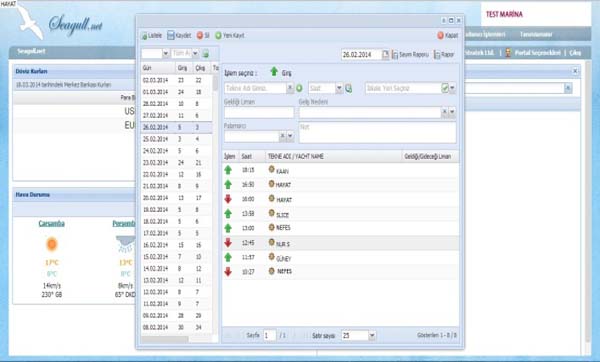
Task: Expand the İskele Yeri Seçiniz dropdown
Action: (452, 88)
